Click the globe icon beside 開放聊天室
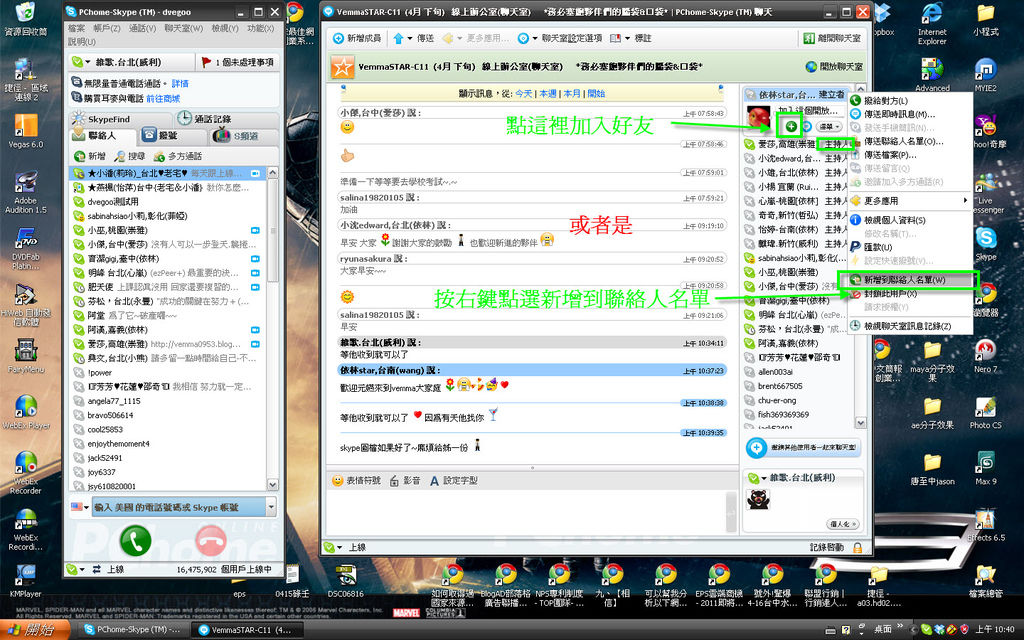The image size is (1024, 640). (x=811, y=67)
